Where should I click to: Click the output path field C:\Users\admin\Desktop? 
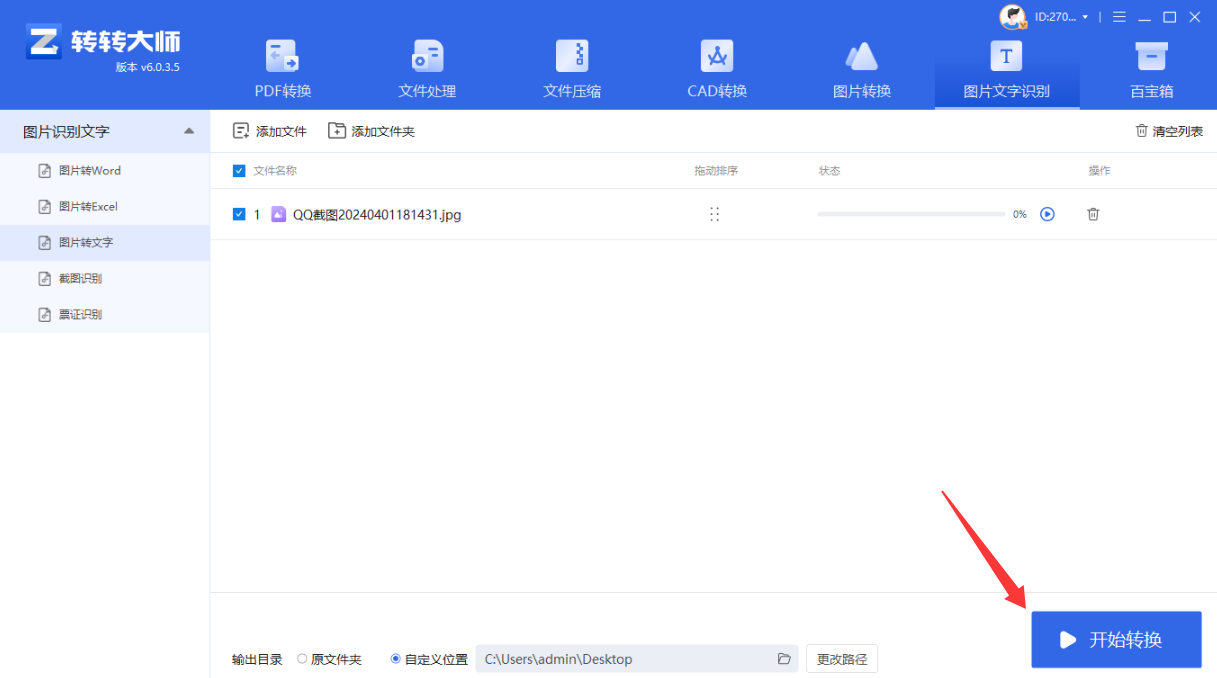coord(637,659)
